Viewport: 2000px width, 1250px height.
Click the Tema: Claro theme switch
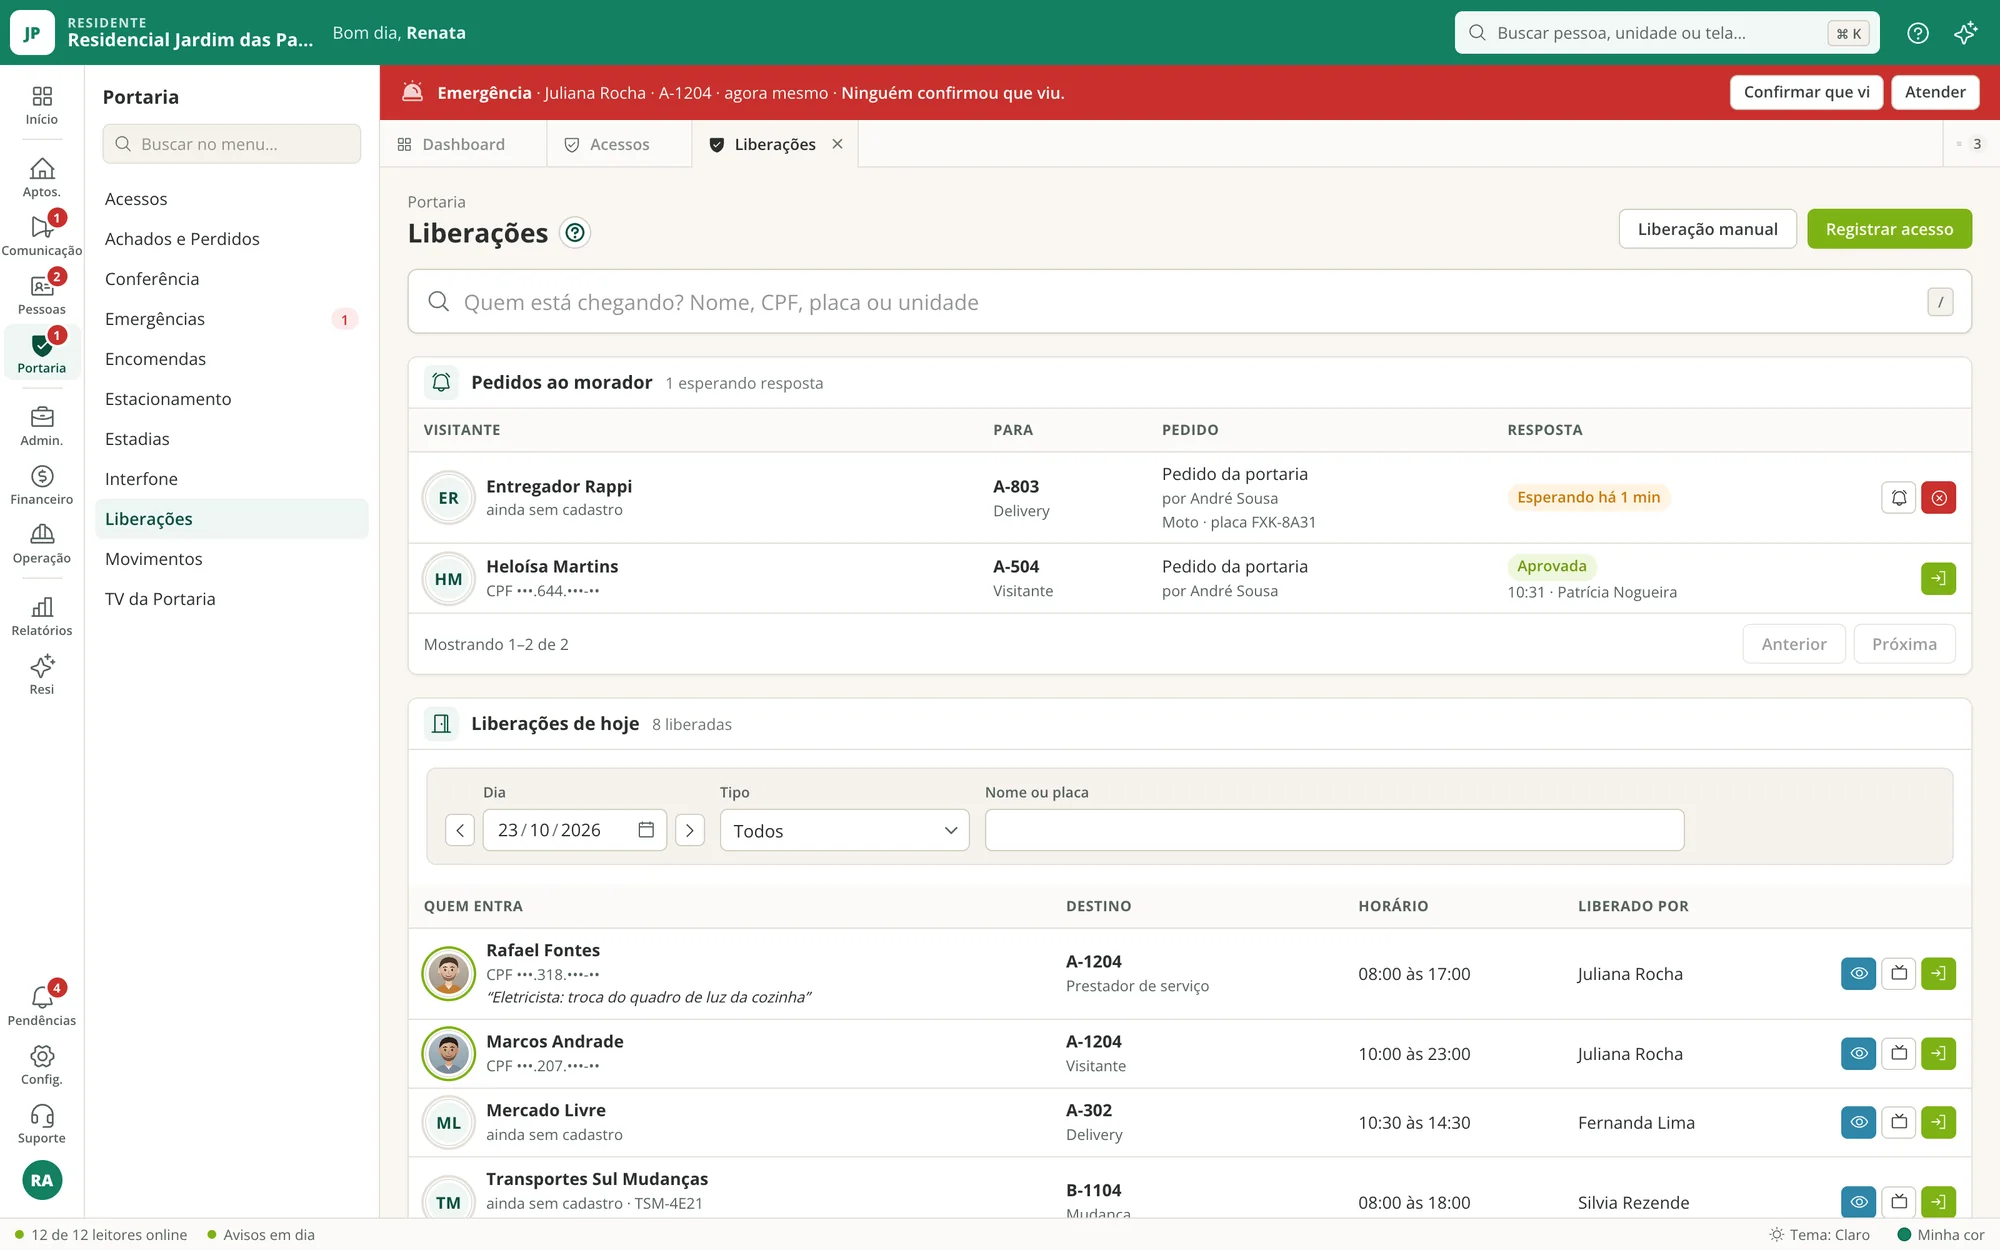pyautogui.click(x=1819, y=1235)
